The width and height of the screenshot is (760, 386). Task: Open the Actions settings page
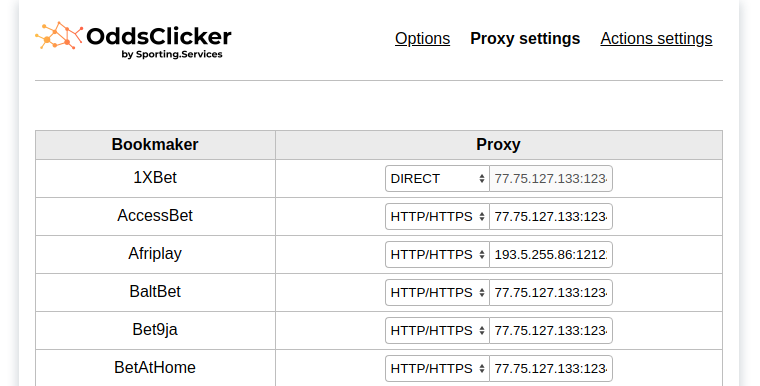656,38
